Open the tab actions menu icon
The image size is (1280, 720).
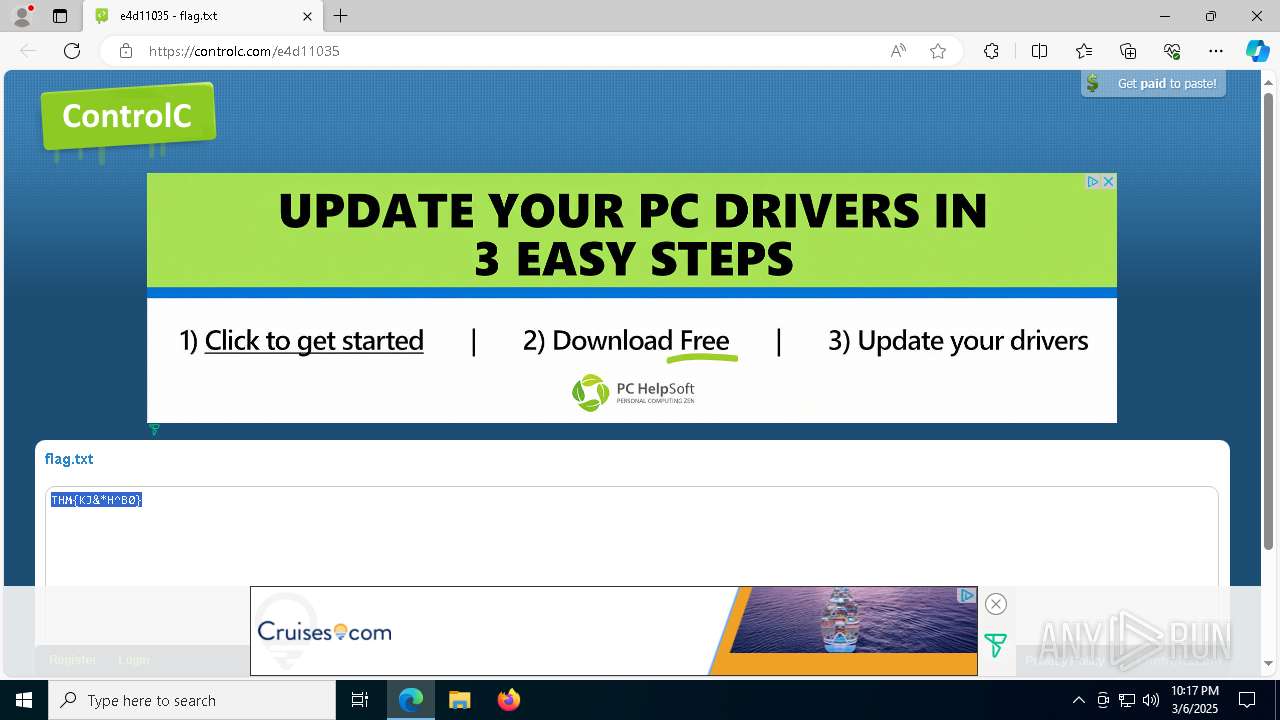pos(60,16)
